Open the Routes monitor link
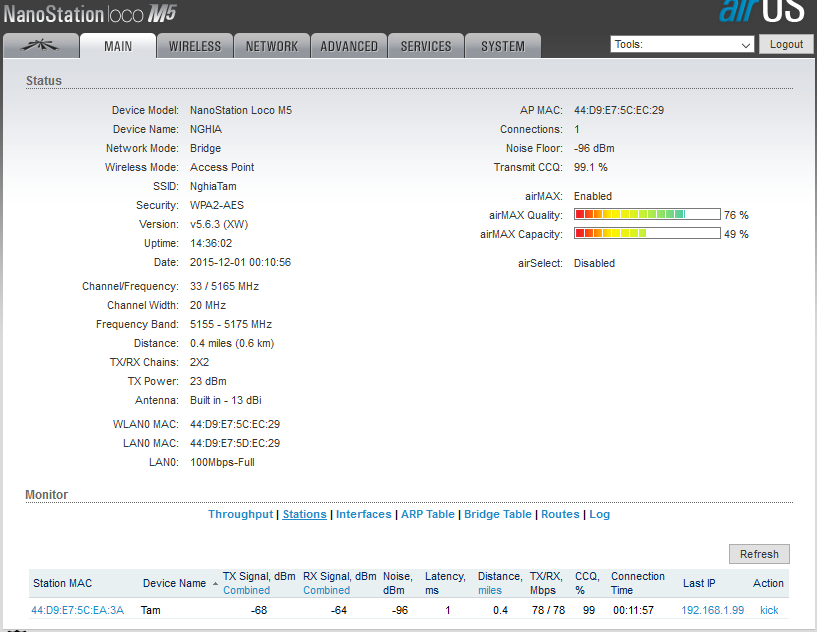 pyautogui.click(x=560, y=514)
